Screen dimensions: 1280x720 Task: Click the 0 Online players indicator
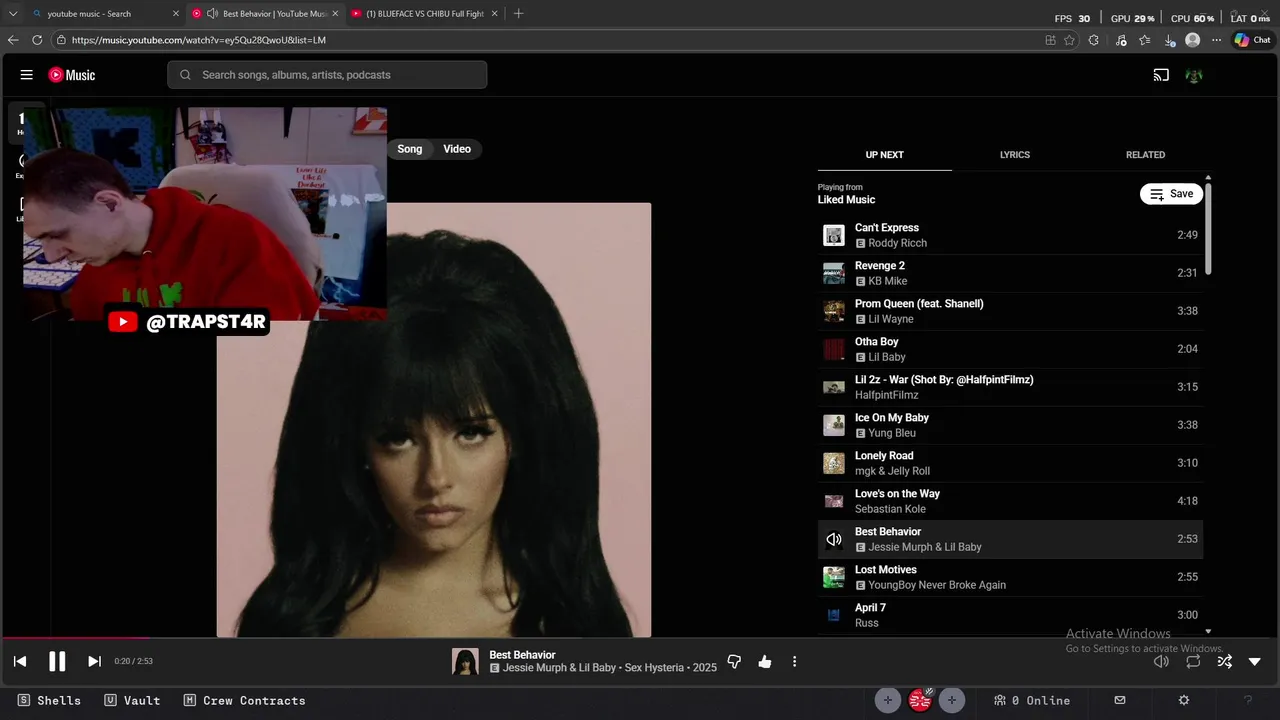(x=1031, y=700)
